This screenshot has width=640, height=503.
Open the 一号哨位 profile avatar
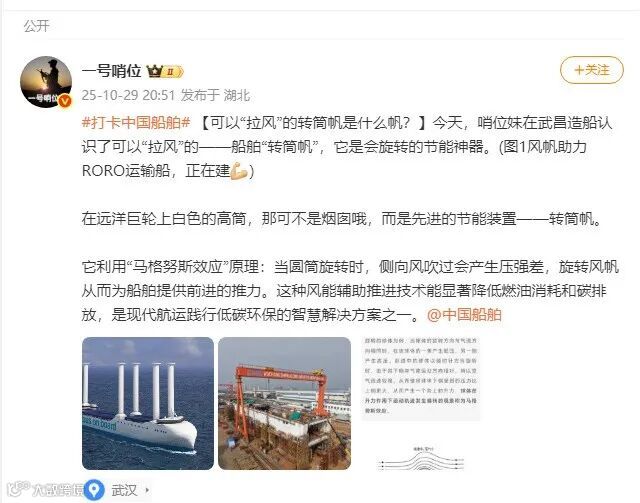point(46,82)
